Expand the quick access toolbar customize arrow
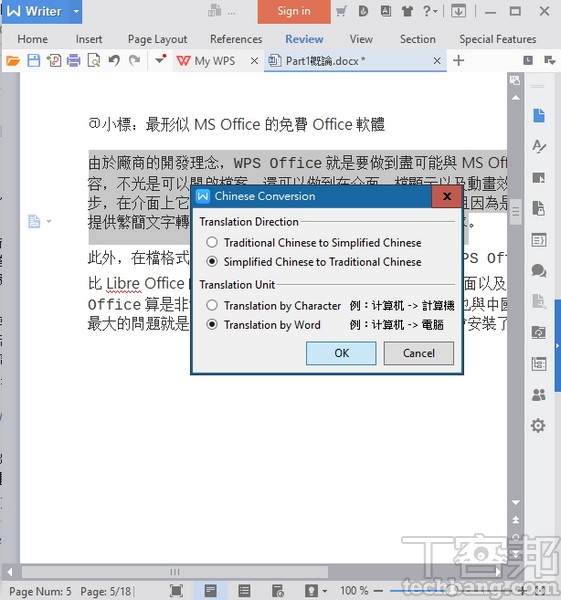561x600 pixels. click(x=160, y=60)
